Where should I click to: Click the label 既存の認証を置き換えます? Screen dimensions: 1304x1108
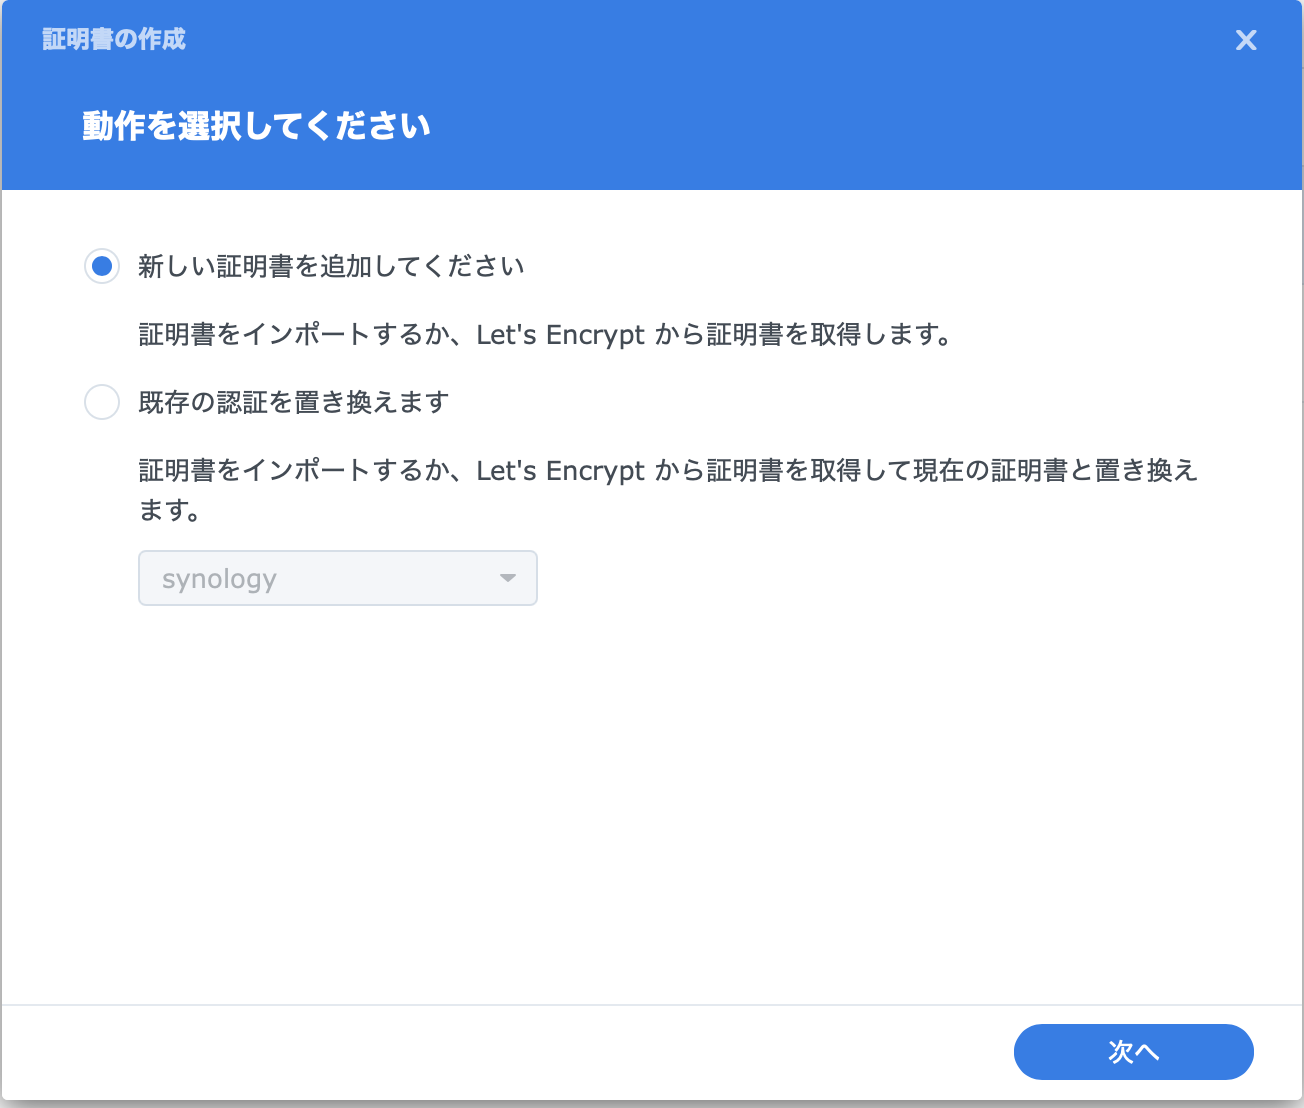[293, 402]
